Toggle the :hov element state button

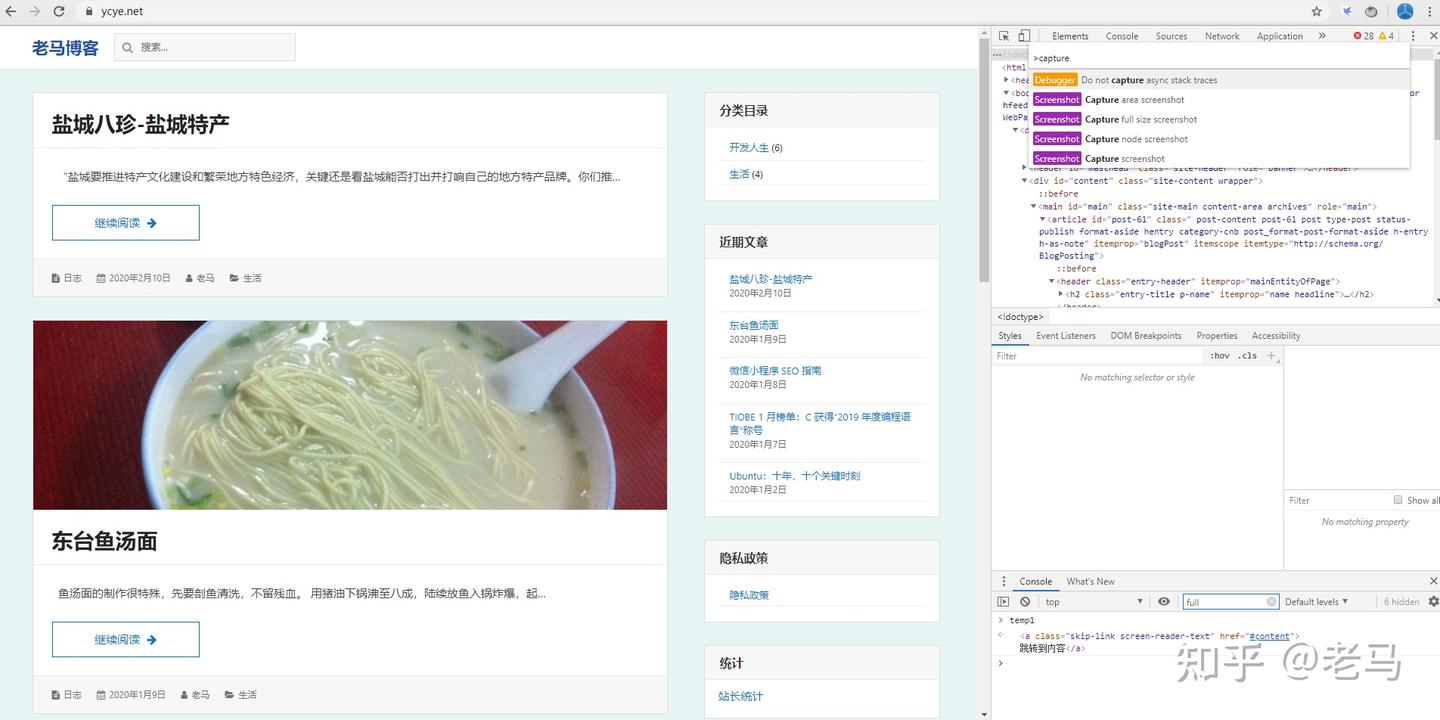coord(1219,356)
